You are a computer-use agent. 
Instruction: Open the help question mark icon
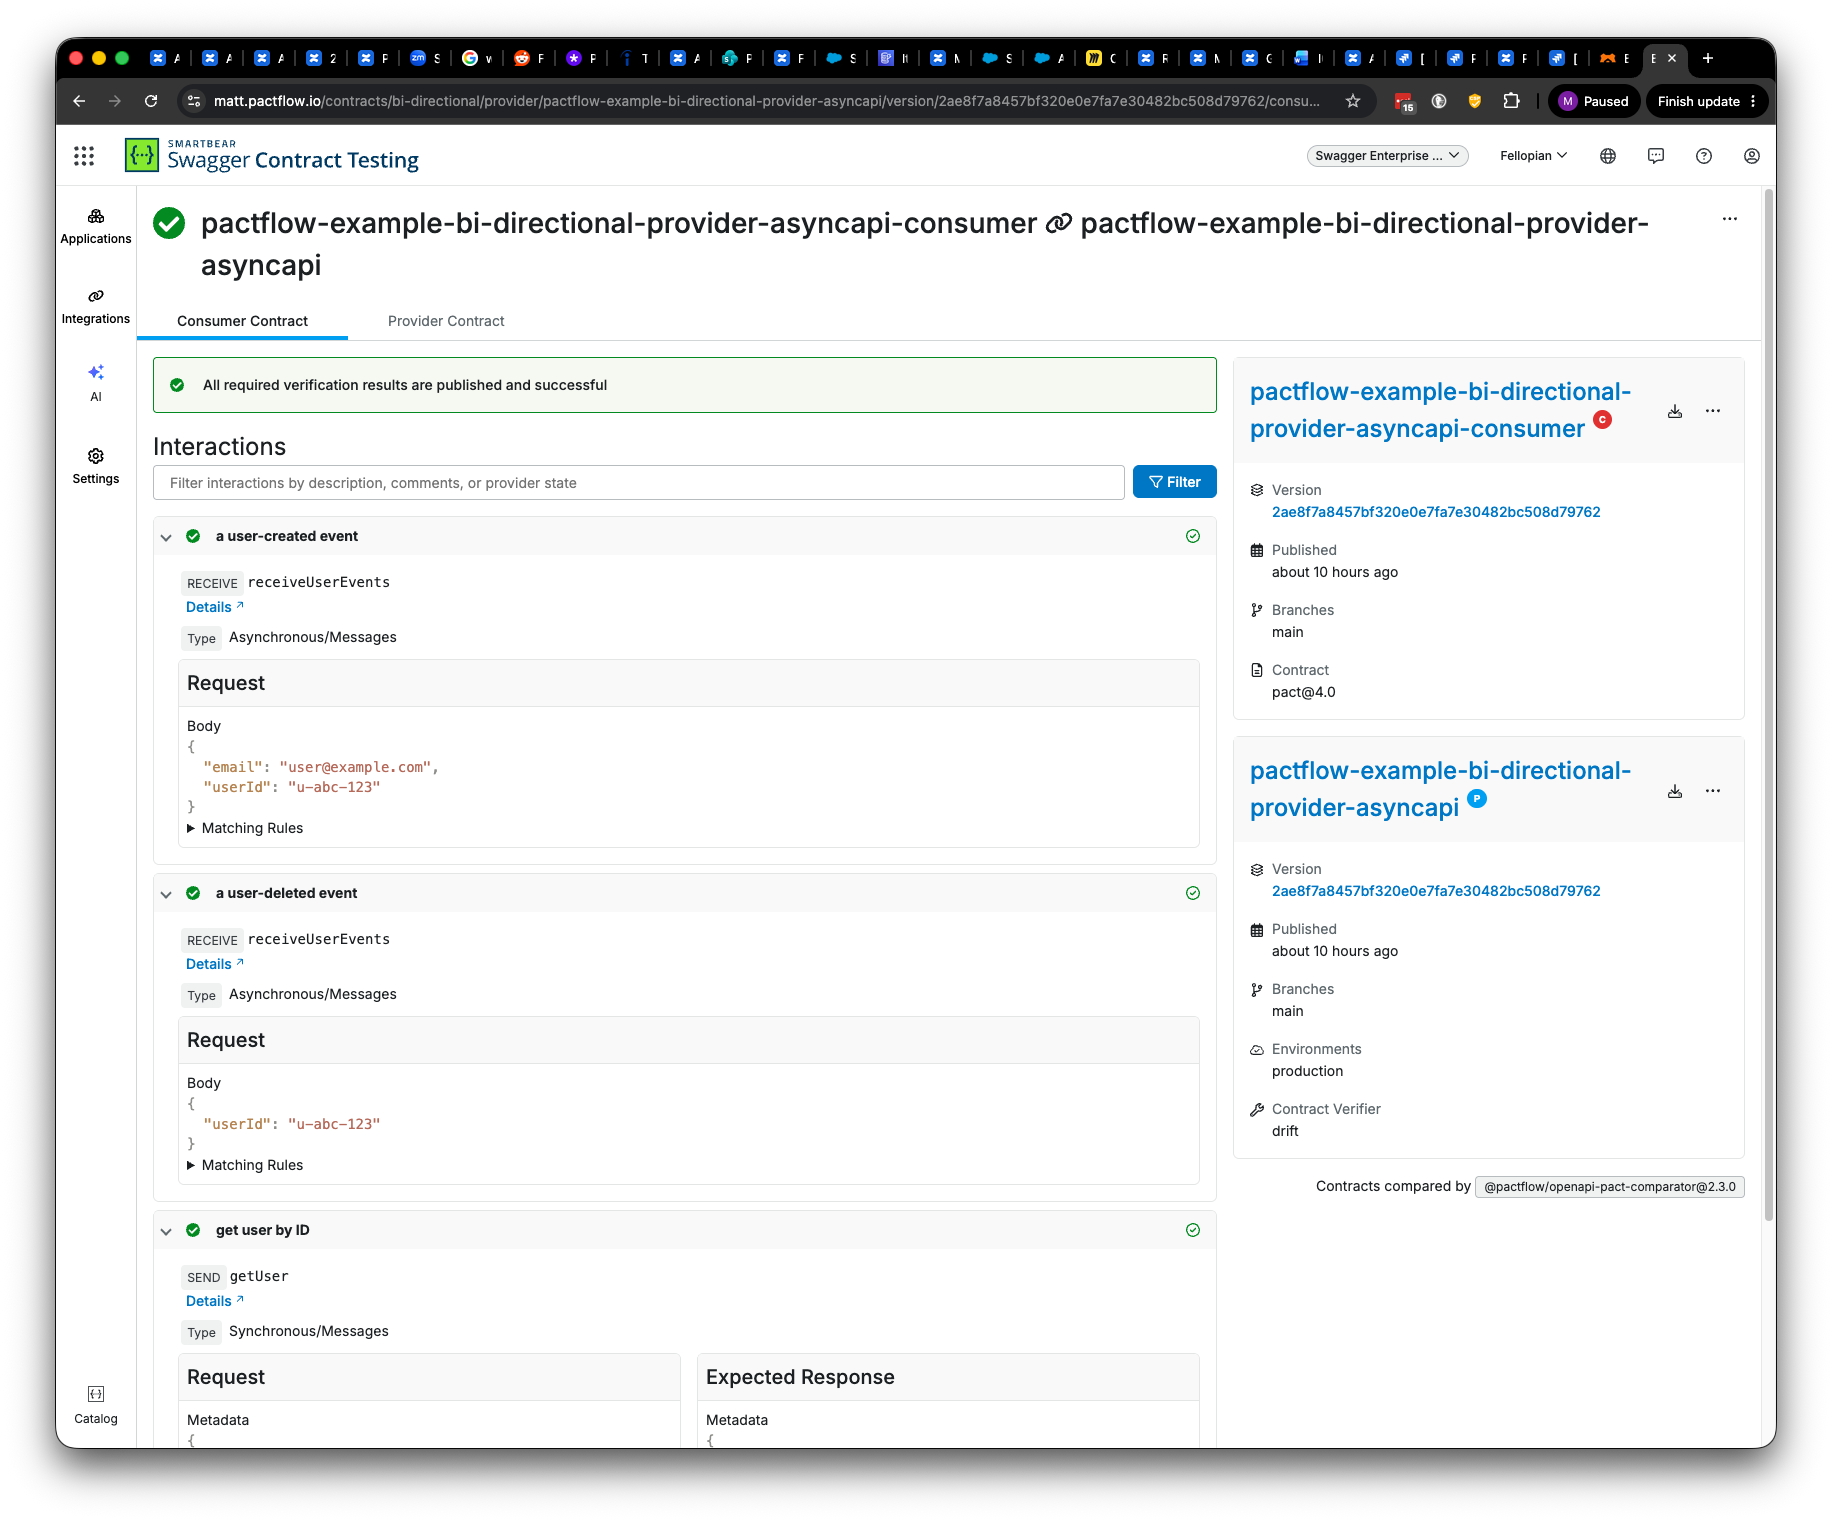pyautogui.click(x=1704, y=156)
